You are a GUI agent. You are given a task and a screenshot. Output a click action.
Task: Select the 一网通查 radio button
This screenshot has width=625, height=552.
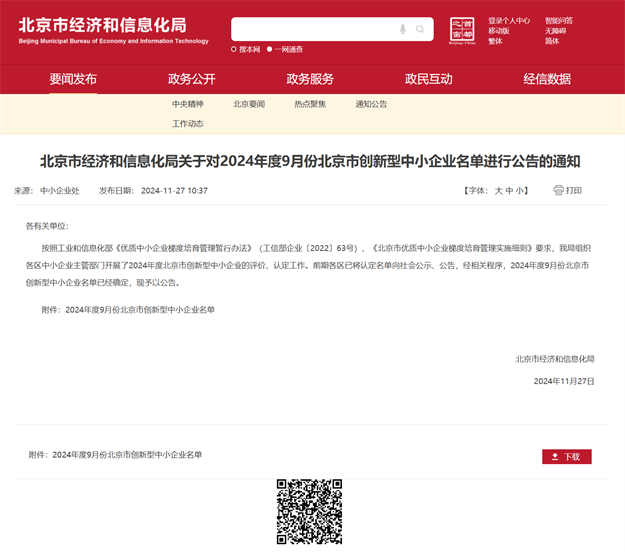271,49
